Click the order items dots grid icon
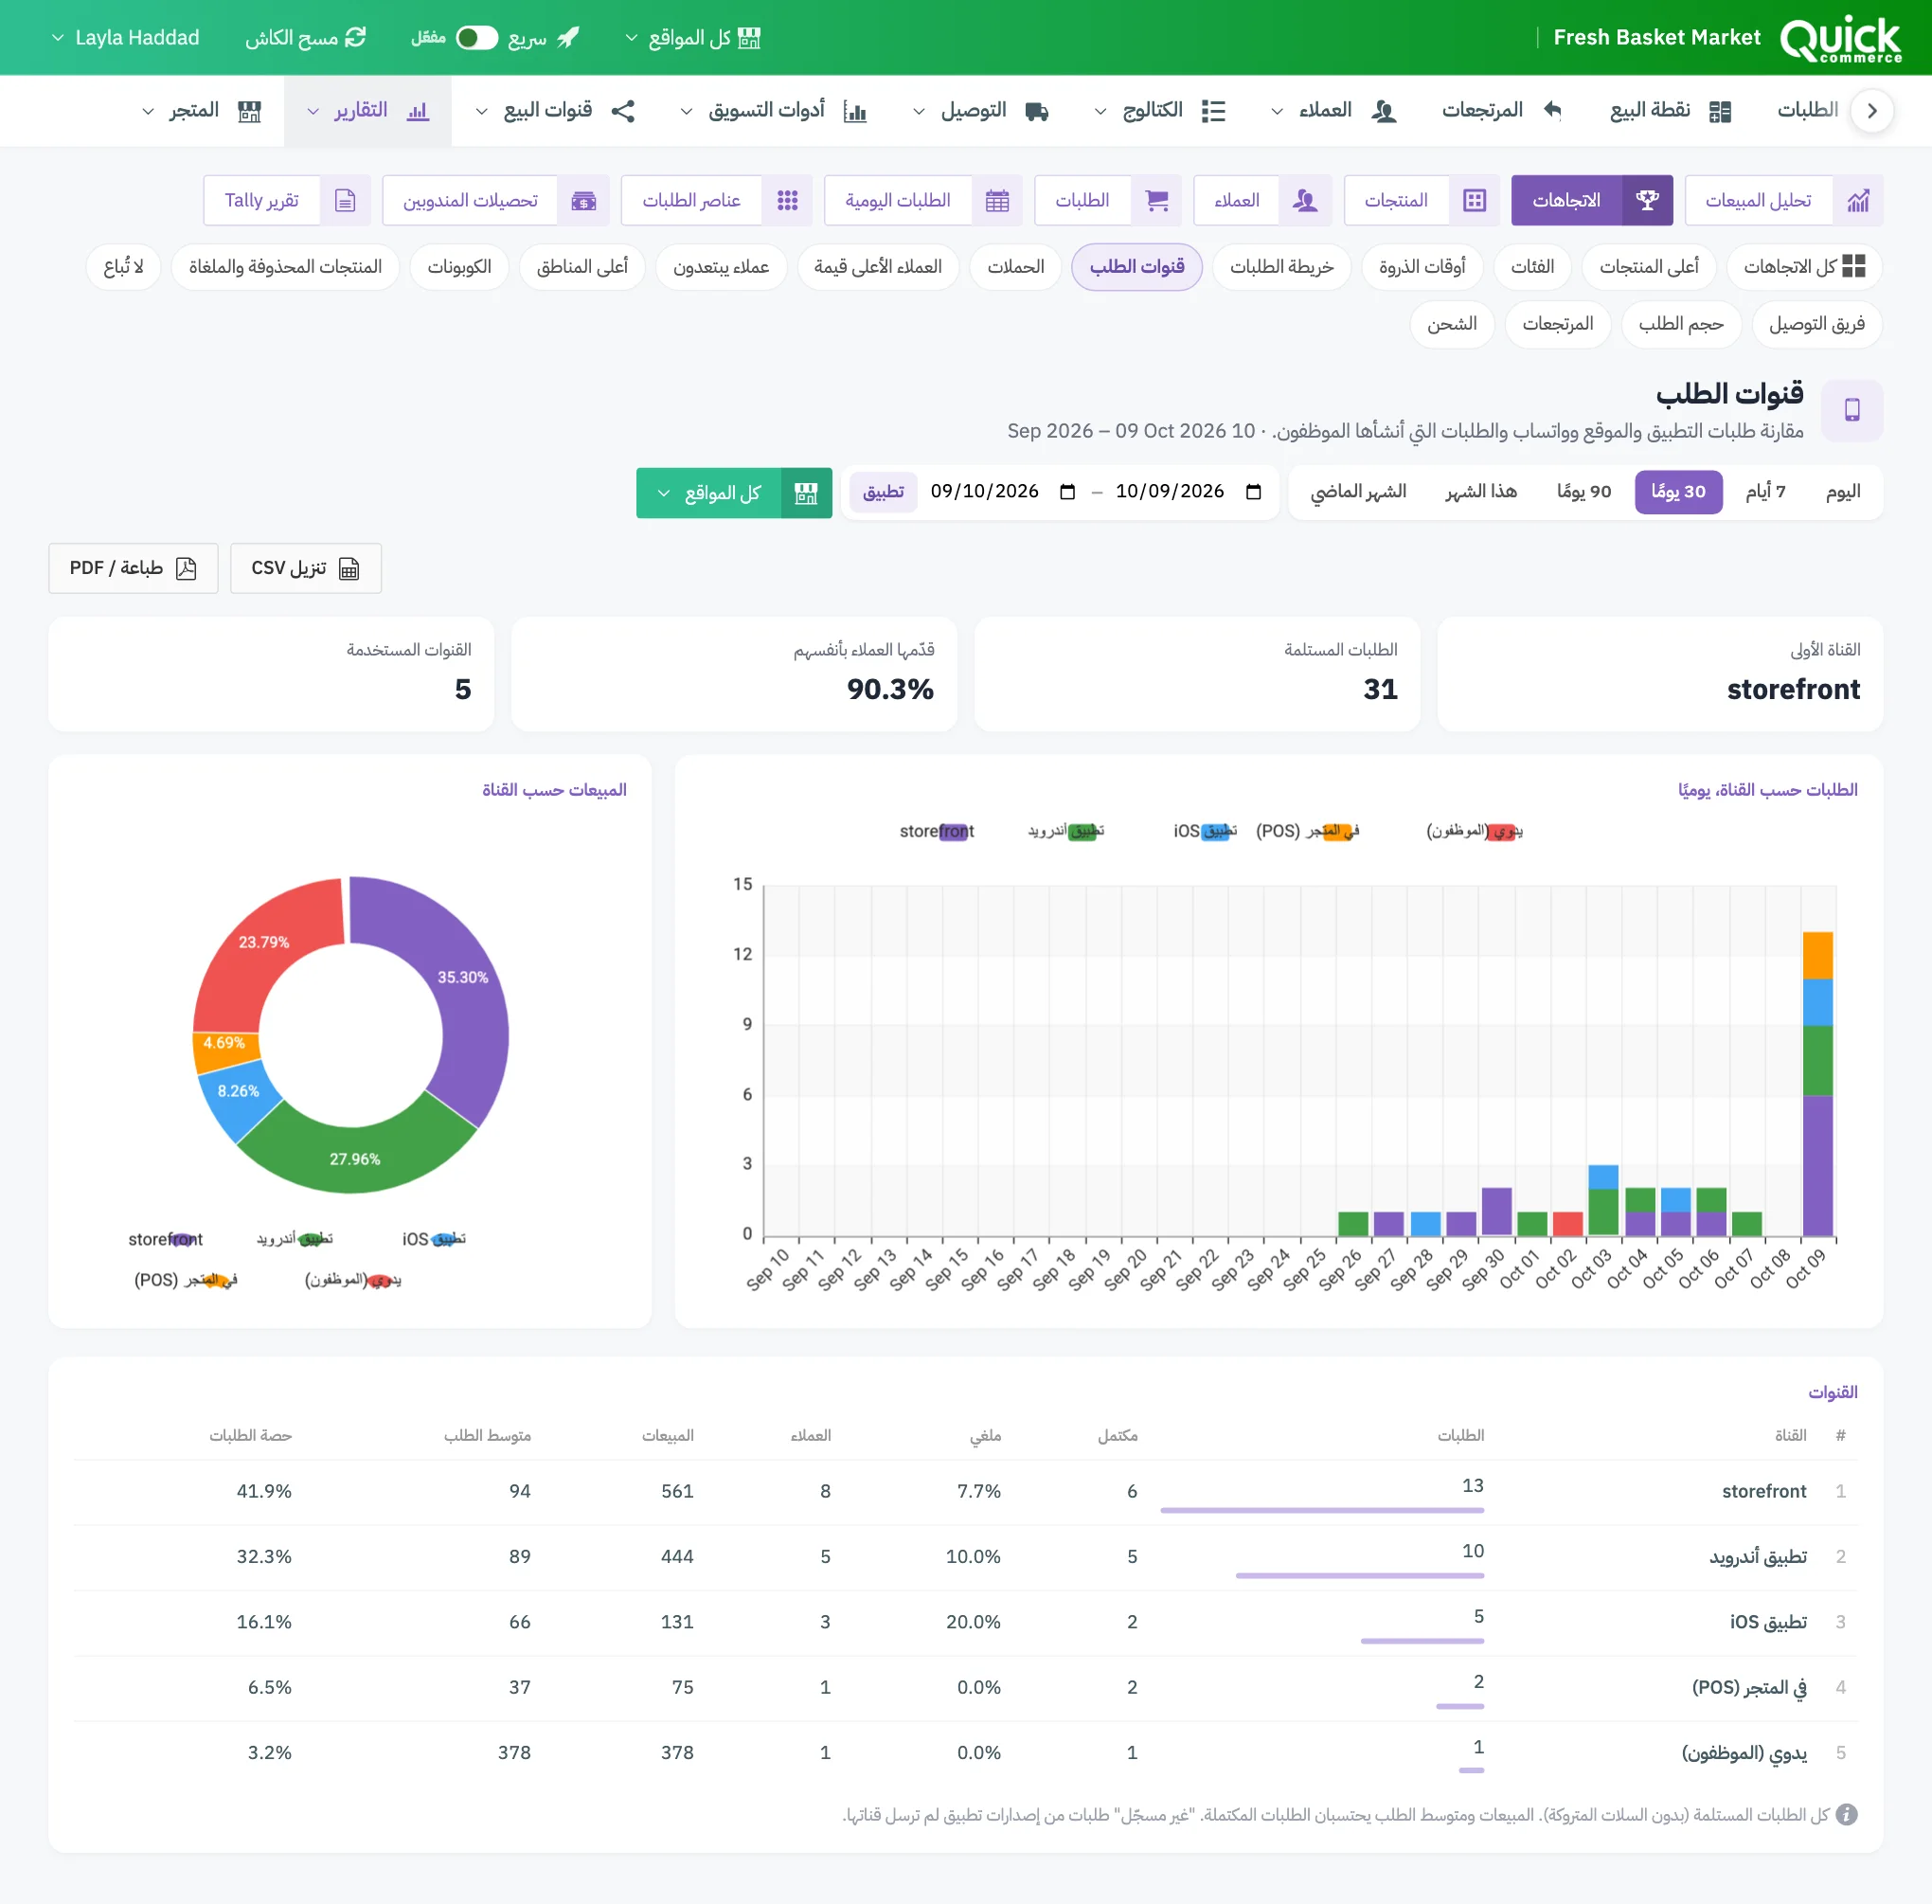The width and height of the screenshot is (1932, 1904). tap(787, 201)
